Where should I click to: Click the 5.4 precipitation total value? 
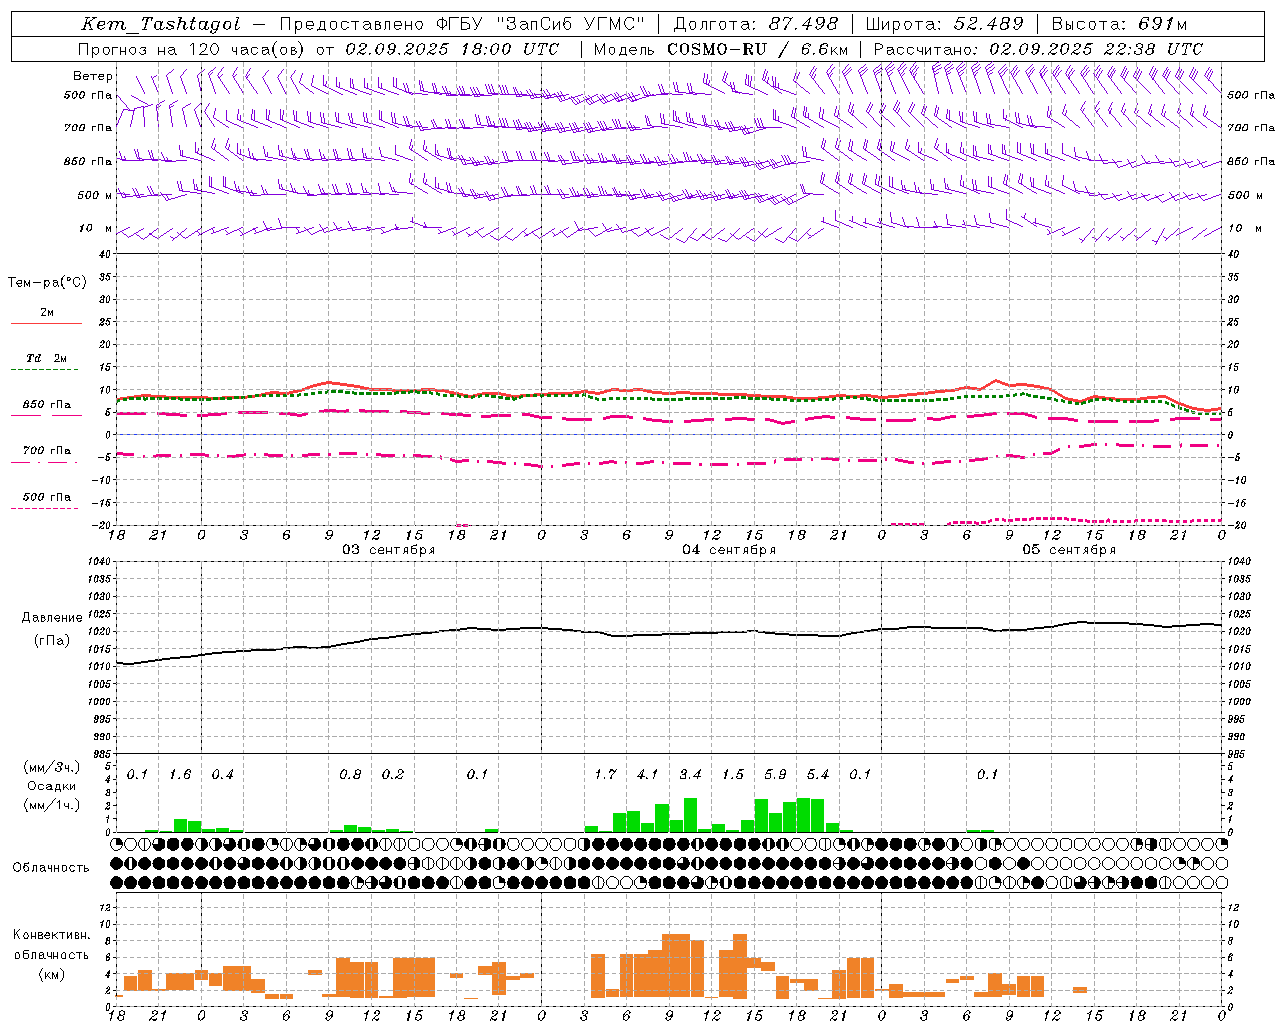(818, 774)
